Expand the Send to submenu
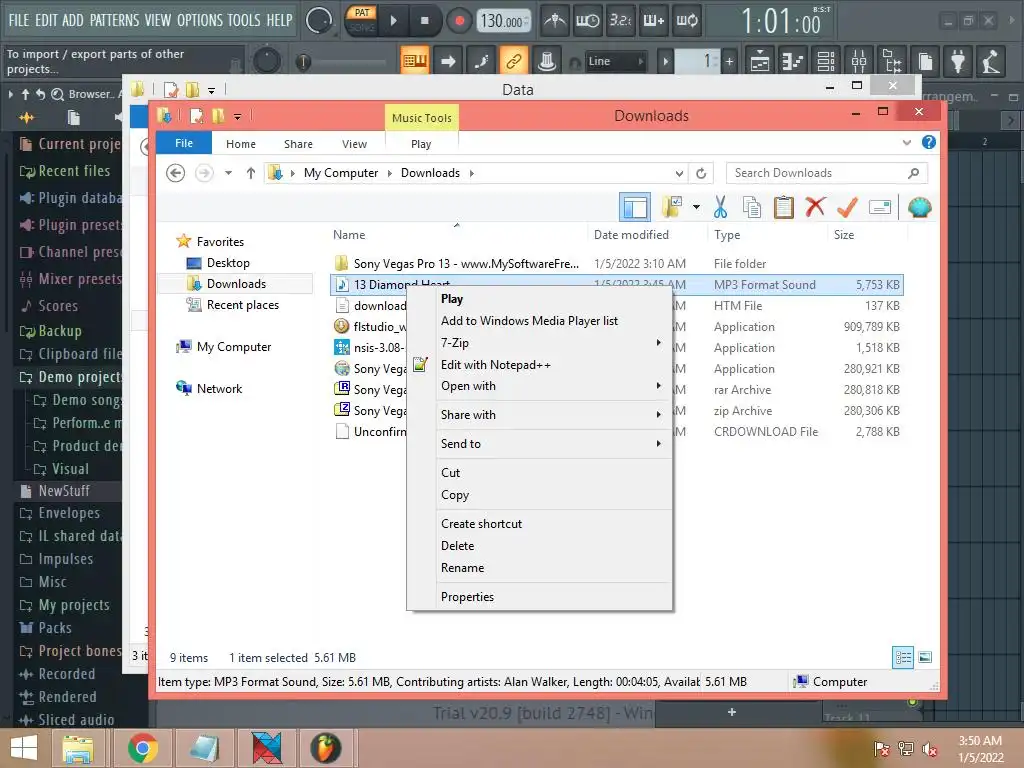The image size is (1024, 768). coord(539,443)
